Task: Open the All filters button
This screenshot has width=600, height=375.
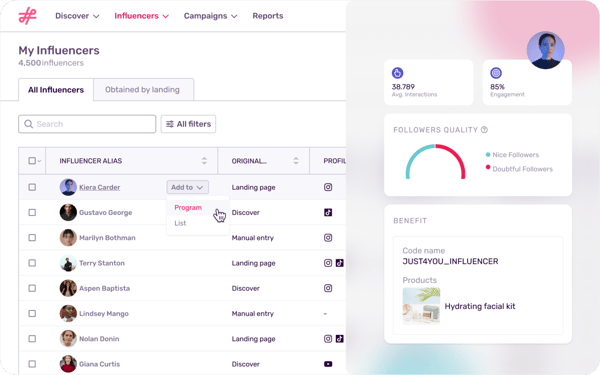Action: click(188, 124)
